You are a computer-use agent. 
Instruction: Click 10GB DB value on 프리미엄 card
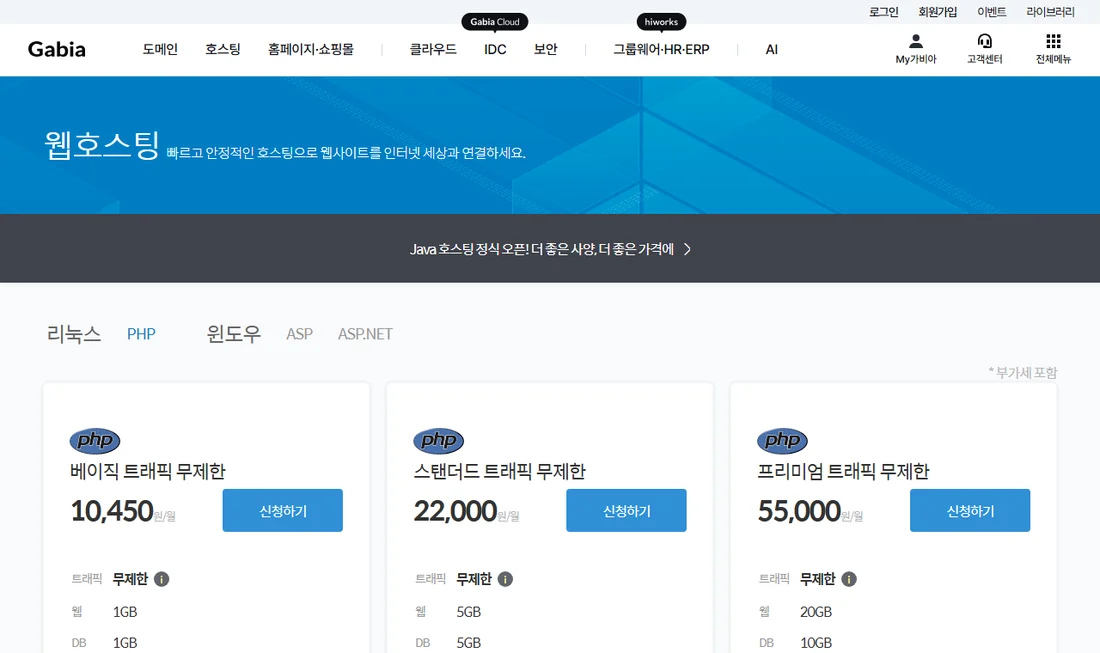click(816, 642)
